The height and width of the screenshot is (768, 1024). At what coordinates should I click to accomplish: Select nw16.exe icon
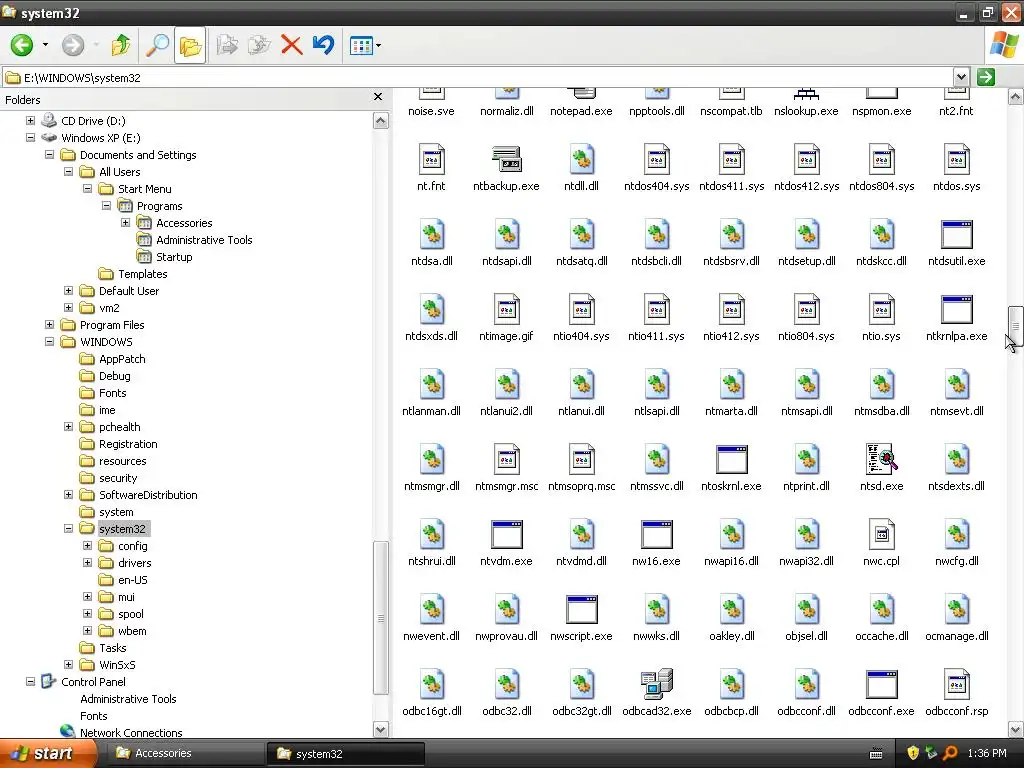tap(656, 534)
